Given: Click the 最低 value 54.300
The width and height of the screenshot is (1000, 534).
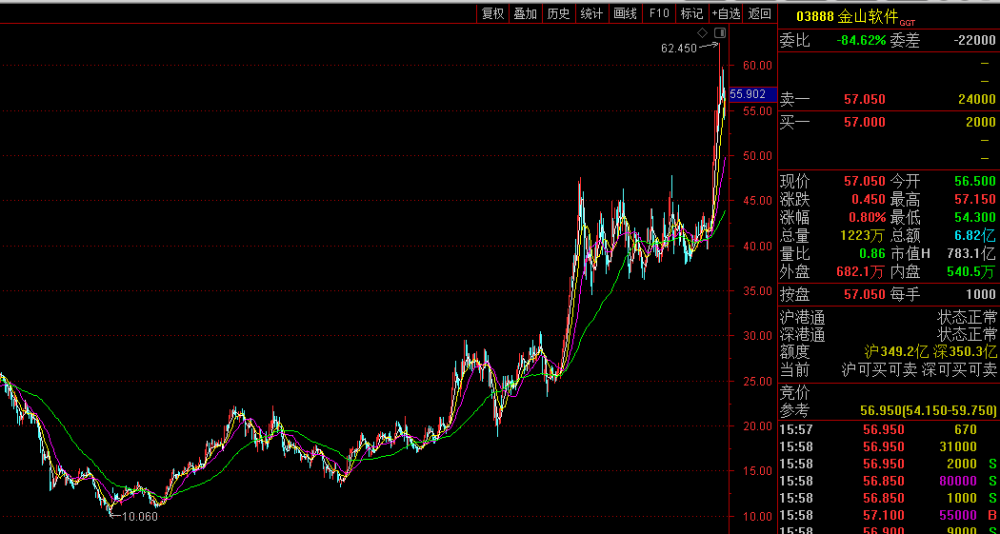Looking at the screenshot, I should coord(974,218).
